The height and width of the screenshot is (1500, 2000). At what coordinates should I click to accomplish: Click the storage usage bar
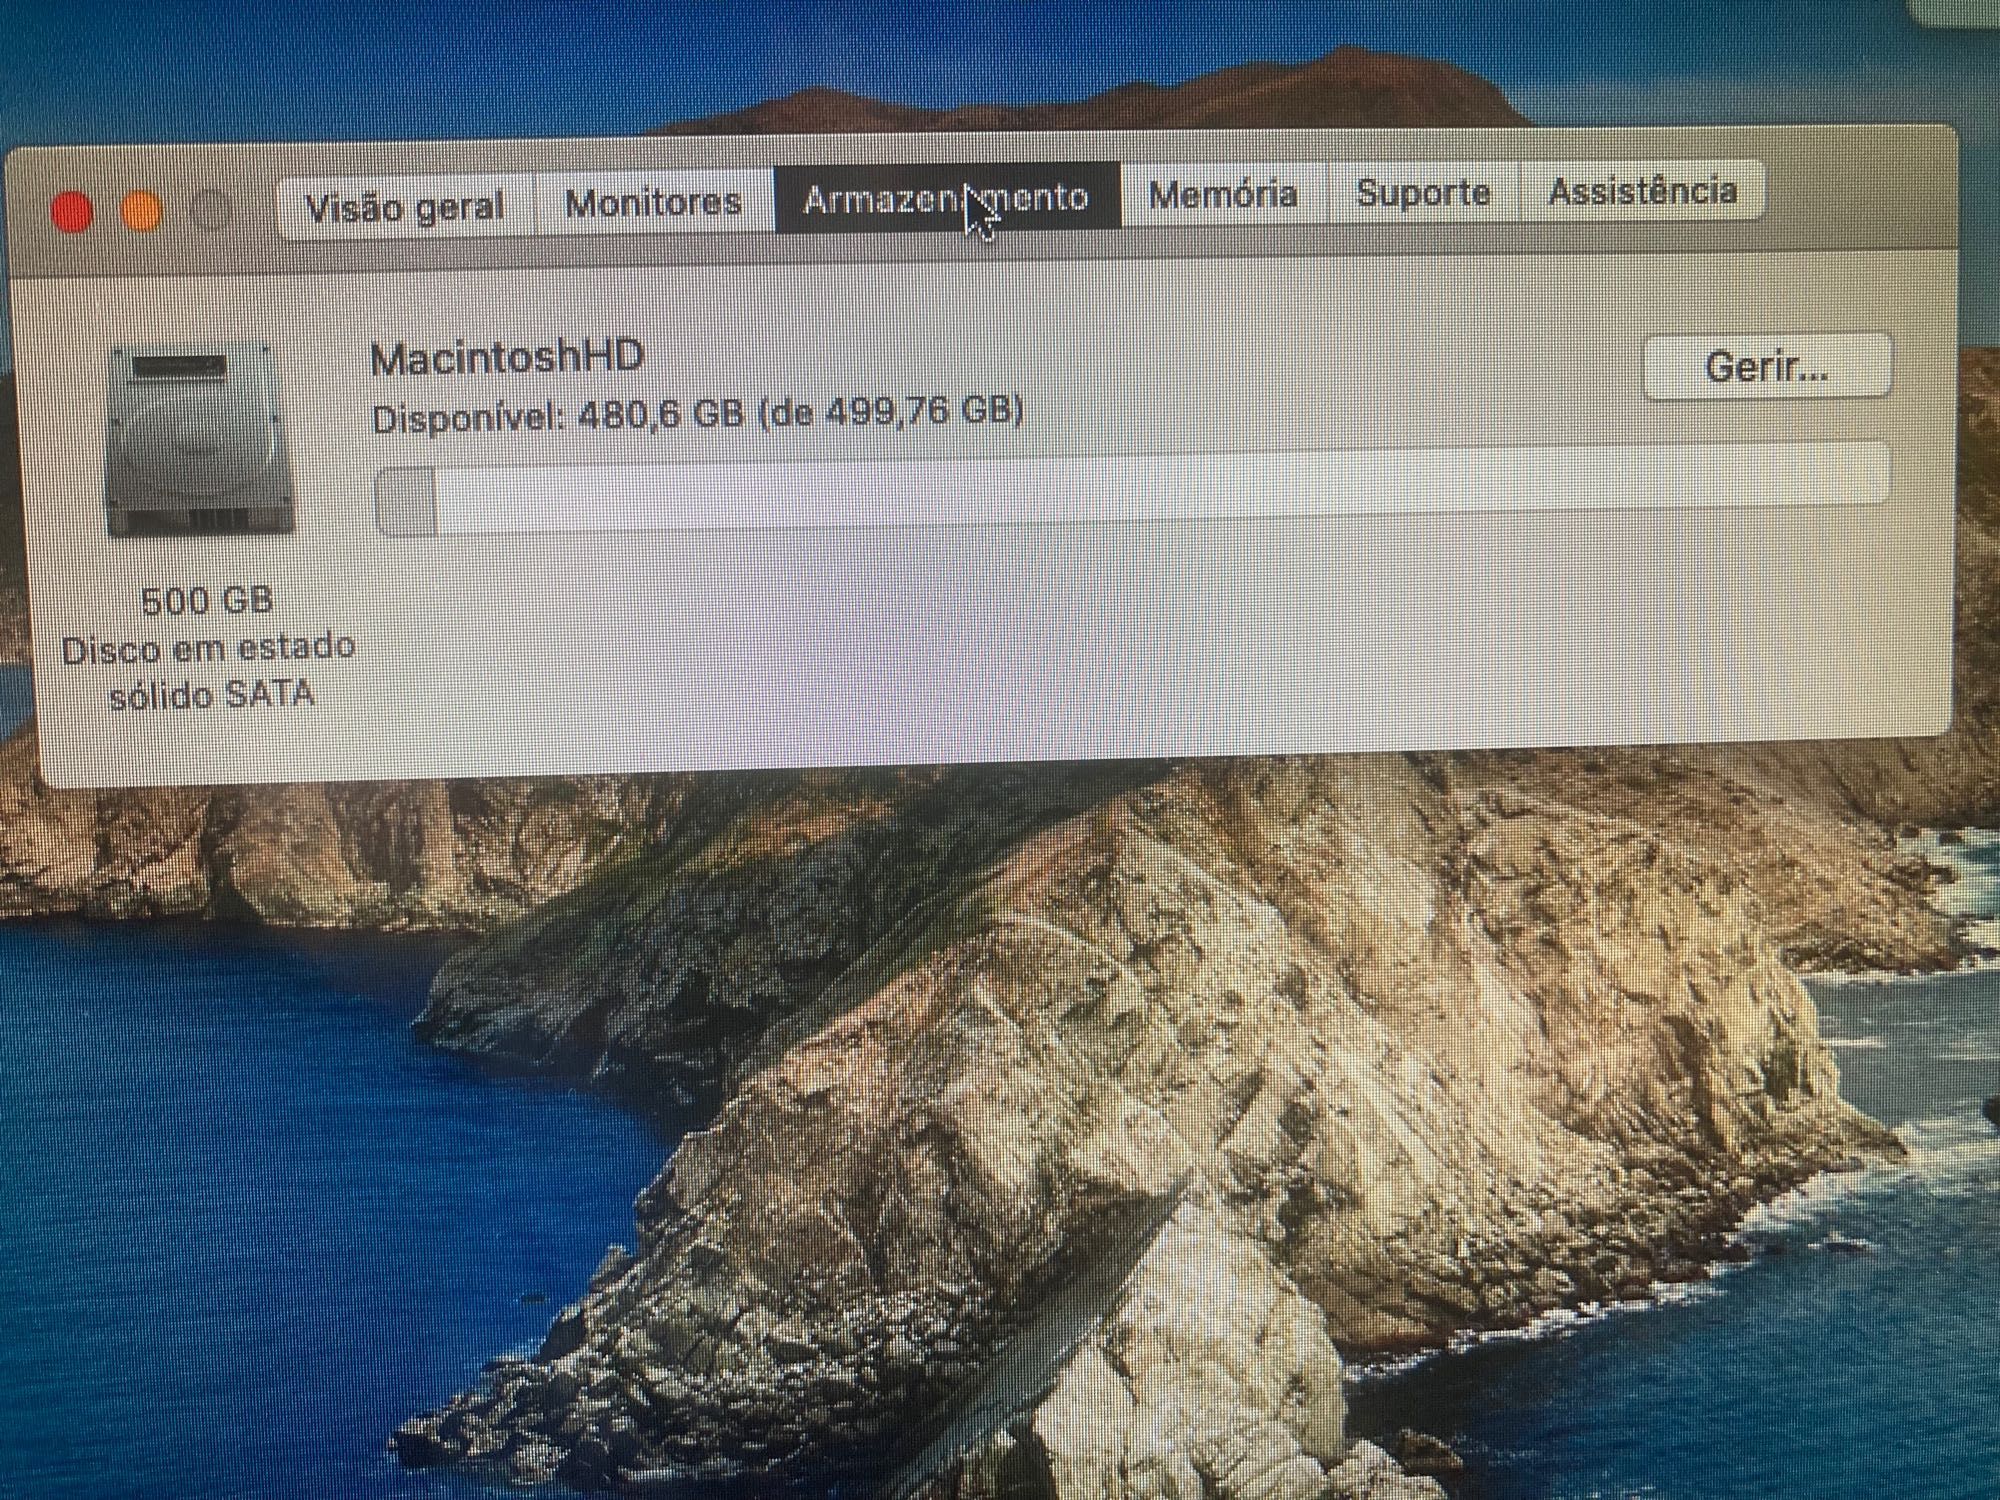point(1133,487)
